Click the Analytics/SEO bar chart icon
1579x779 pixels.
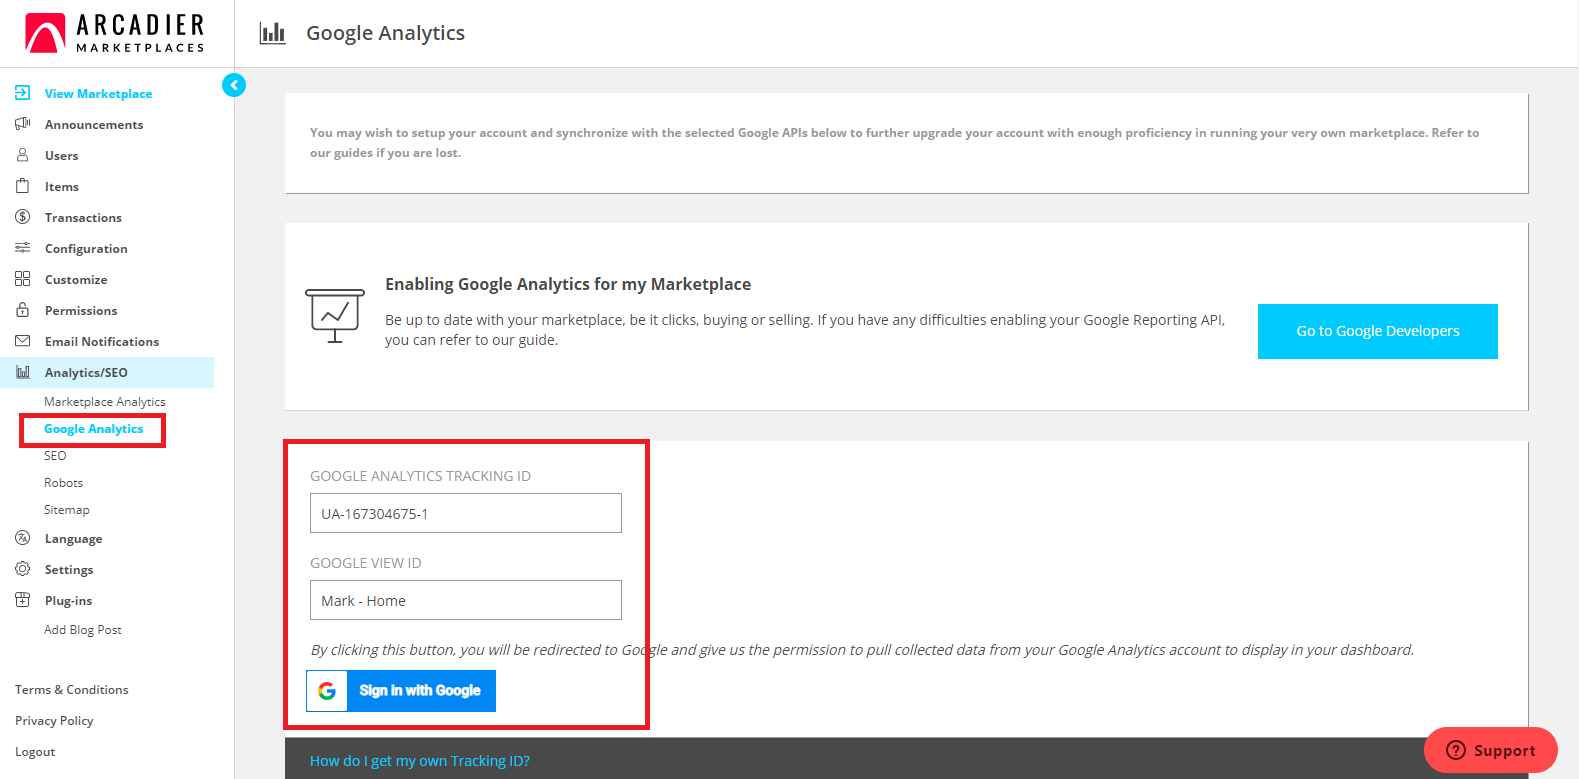(22, 372)
